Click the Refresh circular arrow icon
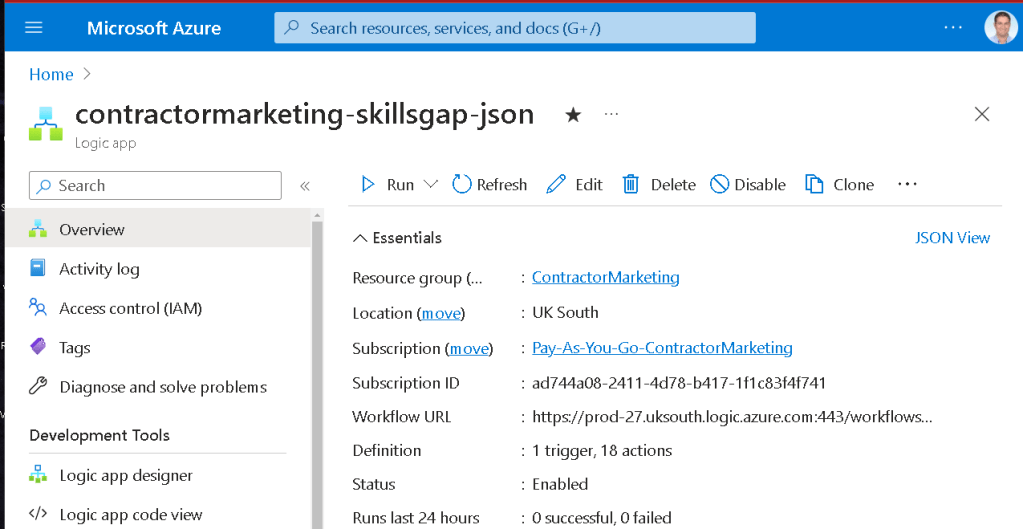This screenshot has height=529, width=1023. pyautogui.click(x=461, y=185)
